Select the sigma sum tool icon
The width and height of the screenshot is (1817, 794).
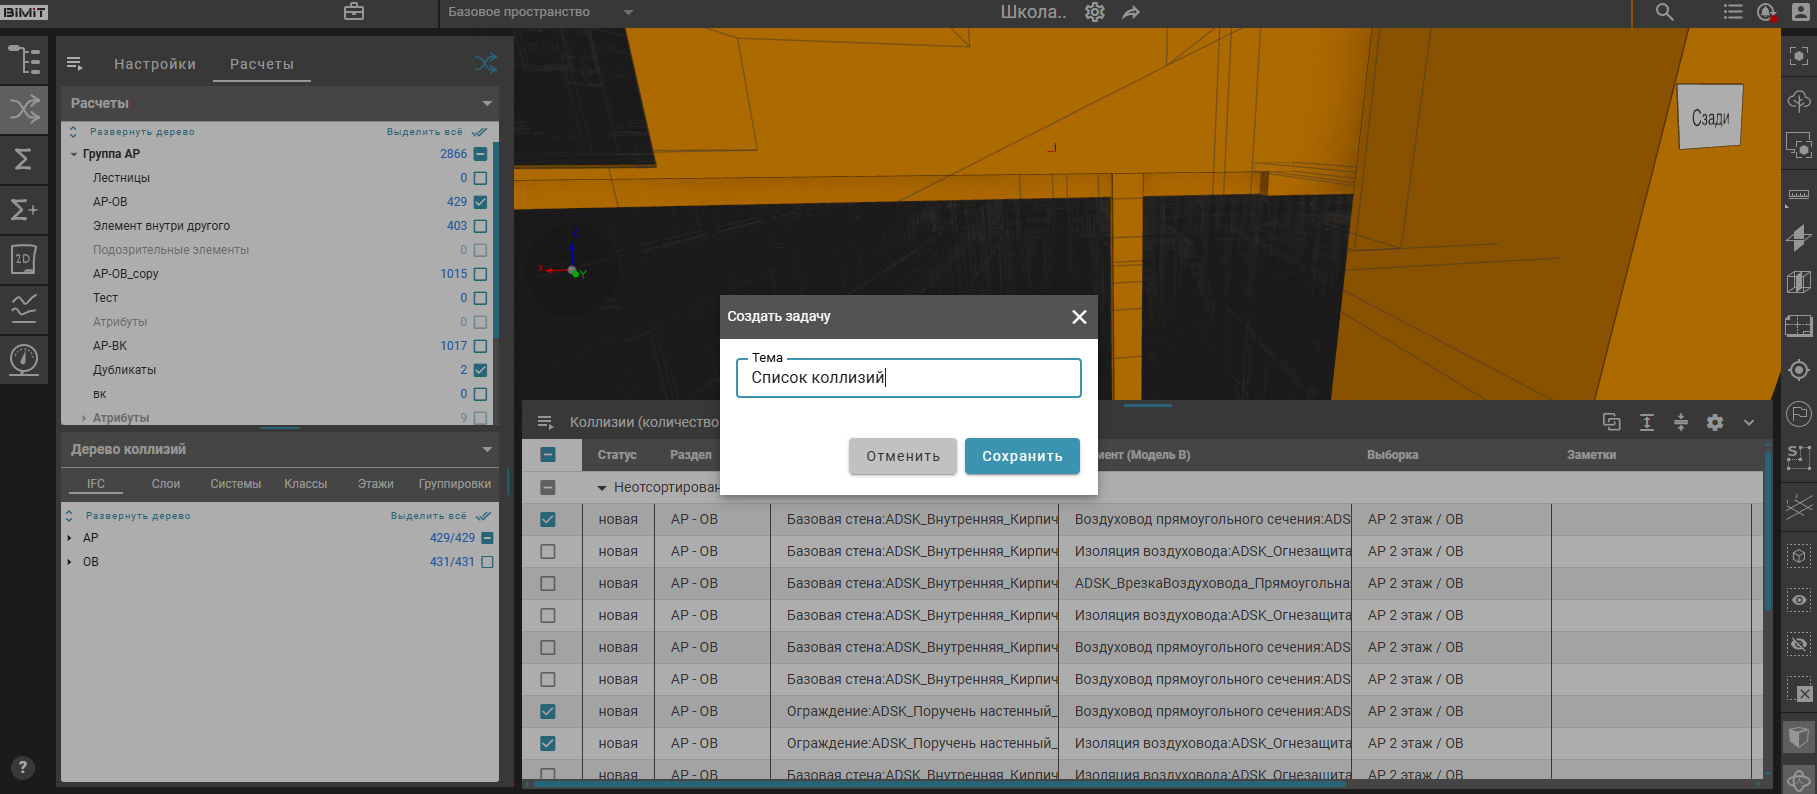(23, 159)
